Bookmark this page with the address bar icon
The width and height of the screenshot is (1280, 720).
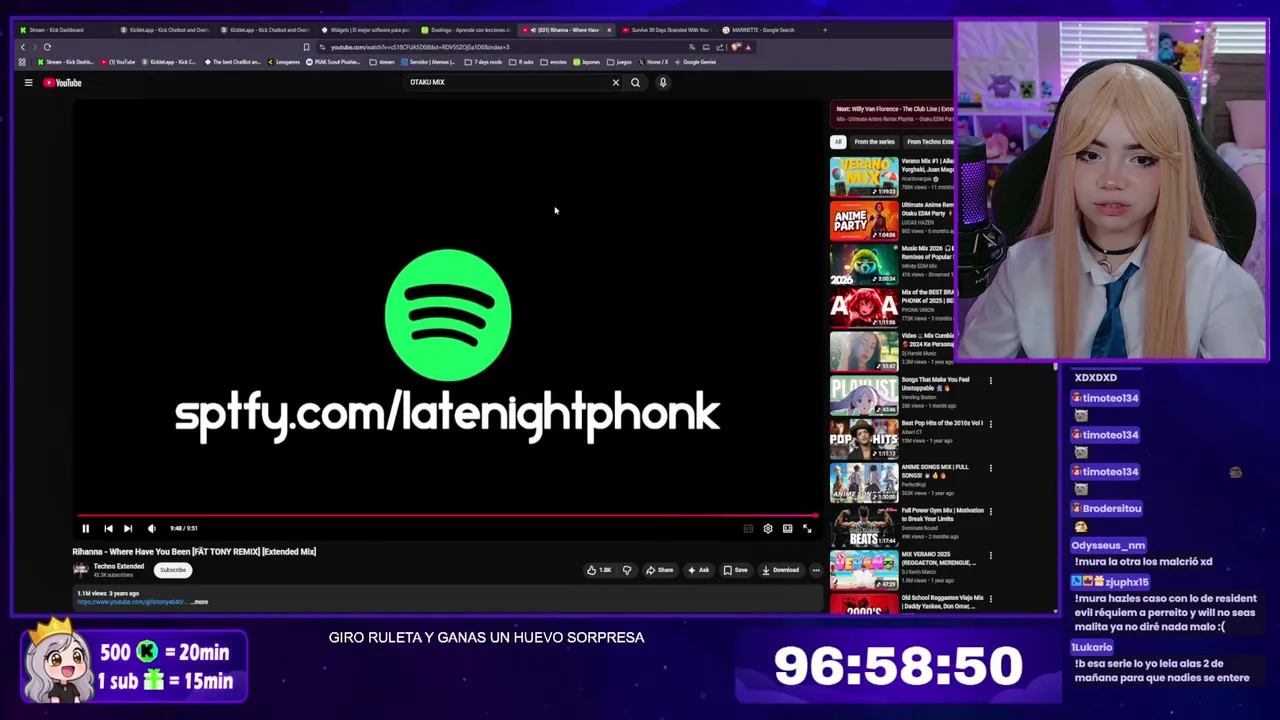click(306, 47)
